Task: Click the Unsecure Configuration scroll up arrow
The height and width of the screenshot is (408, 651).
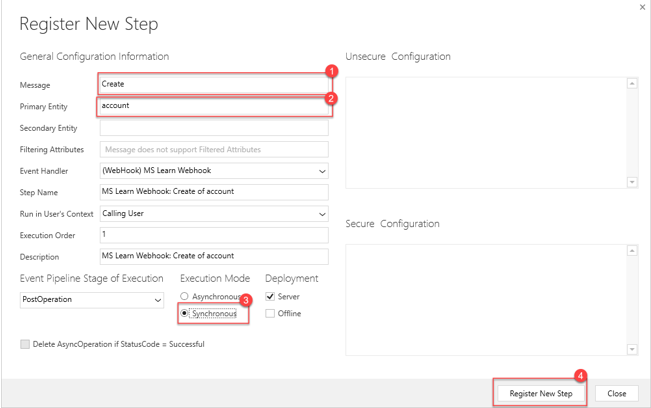Action: 632,84
